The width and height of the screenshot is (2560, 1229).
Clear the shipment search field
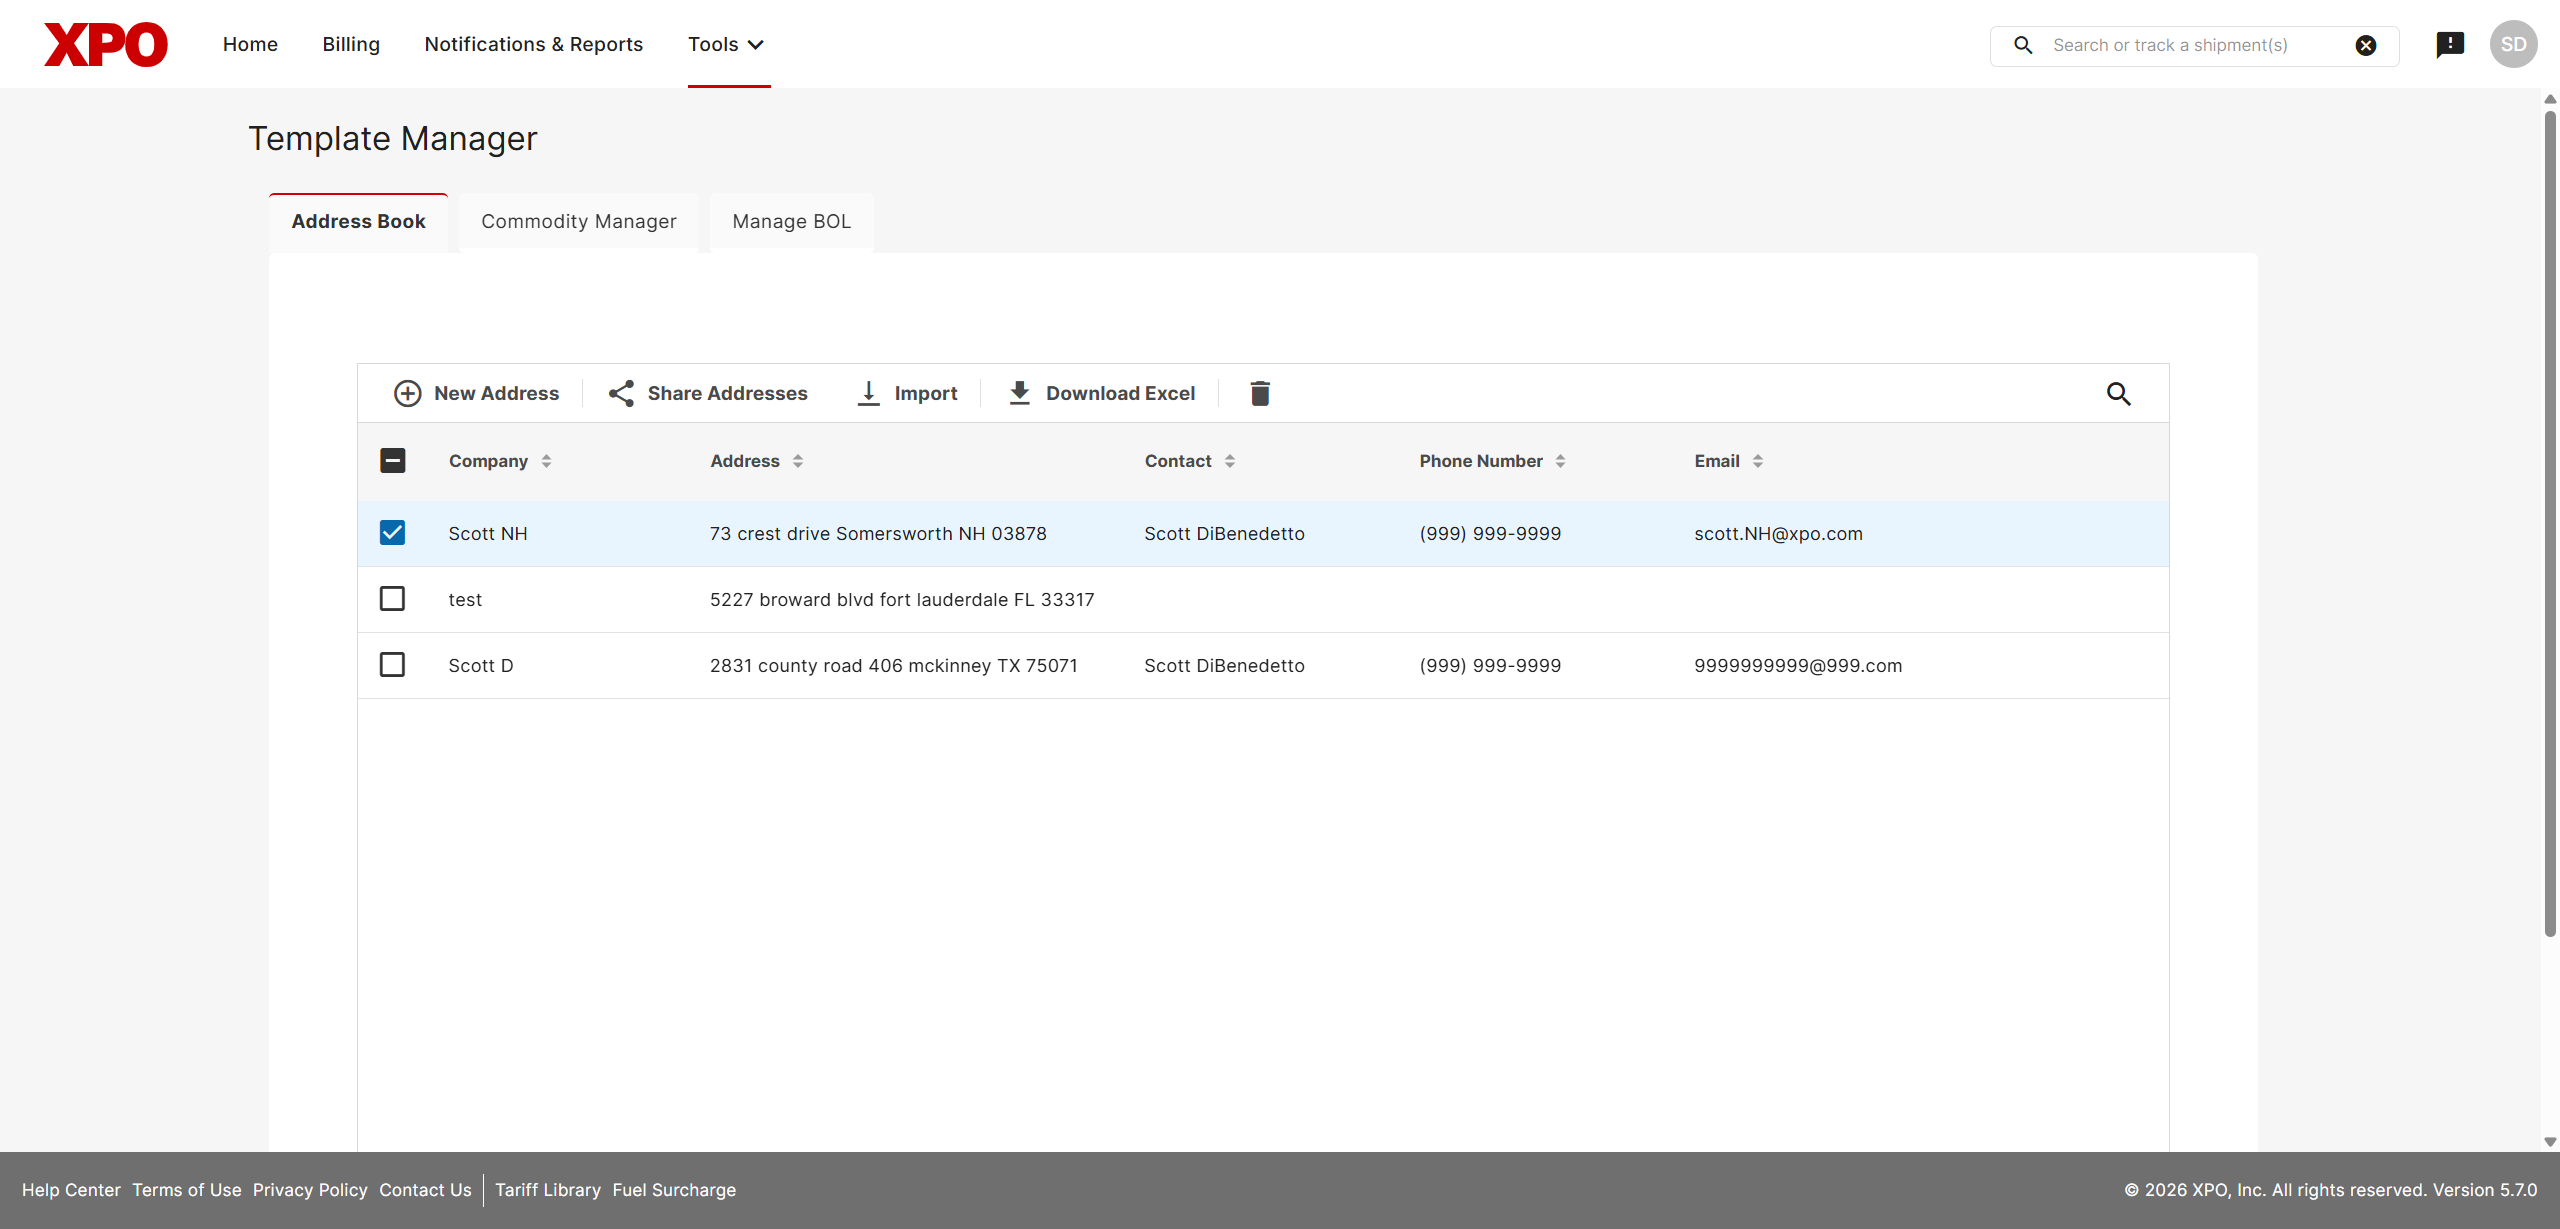(x=2366, y=45)
